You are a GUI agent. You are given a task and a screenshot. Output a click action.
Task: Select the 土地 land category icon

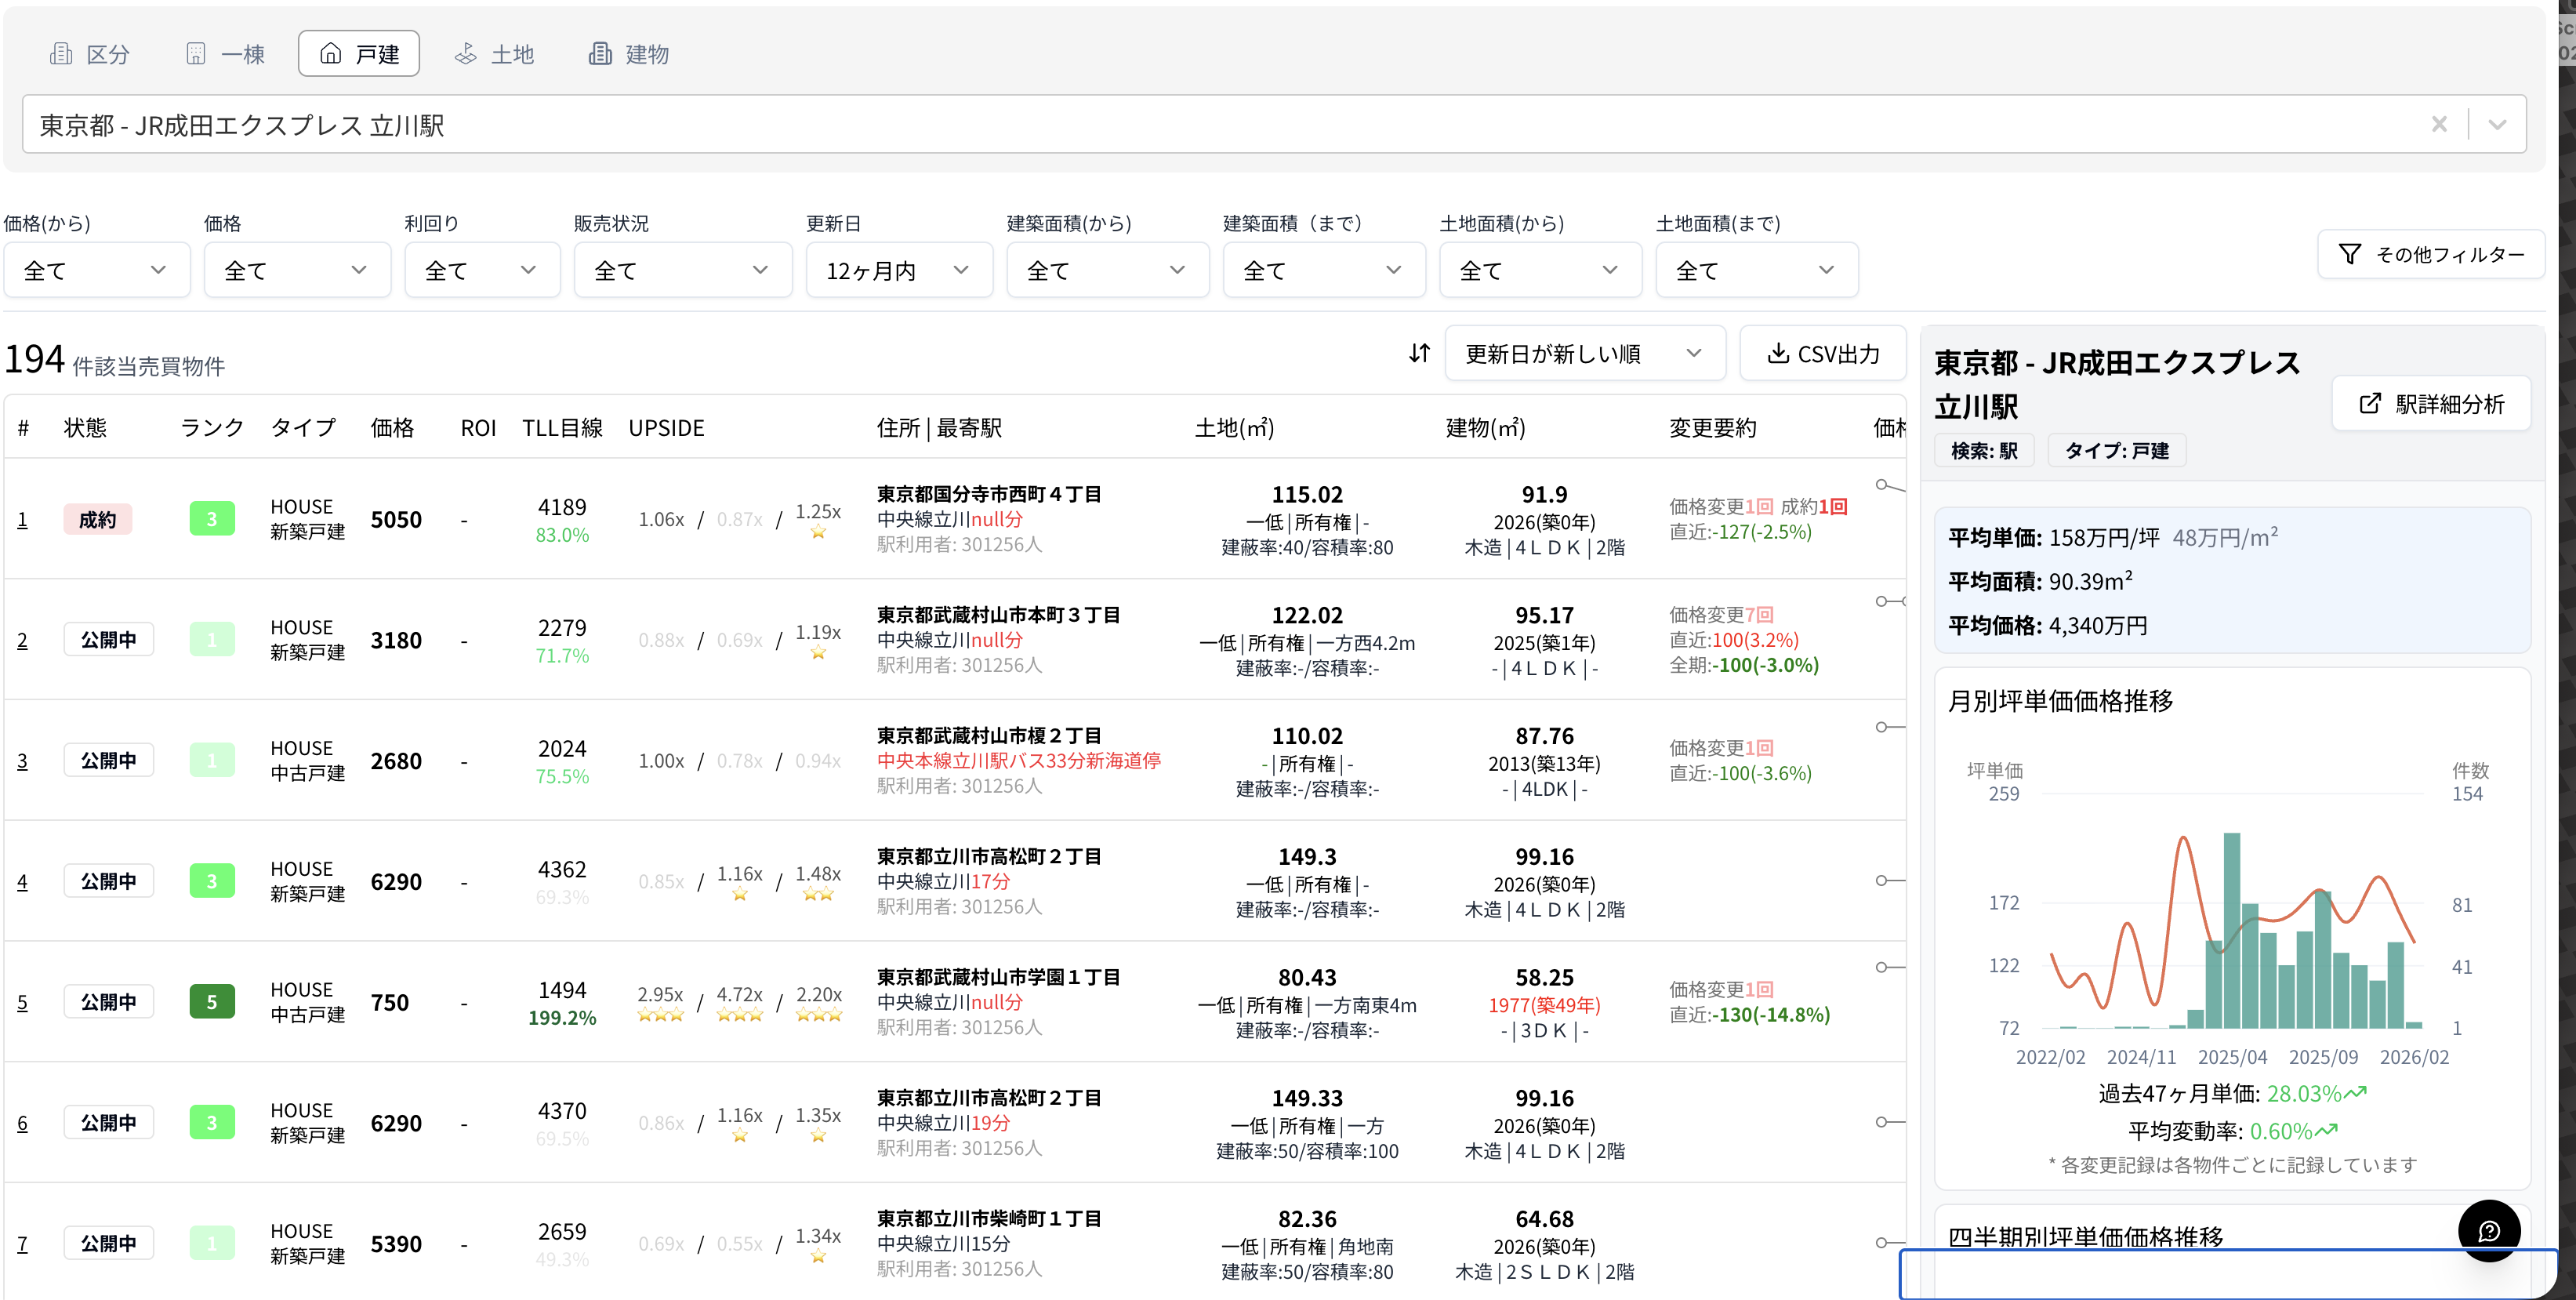coord(466,53)
